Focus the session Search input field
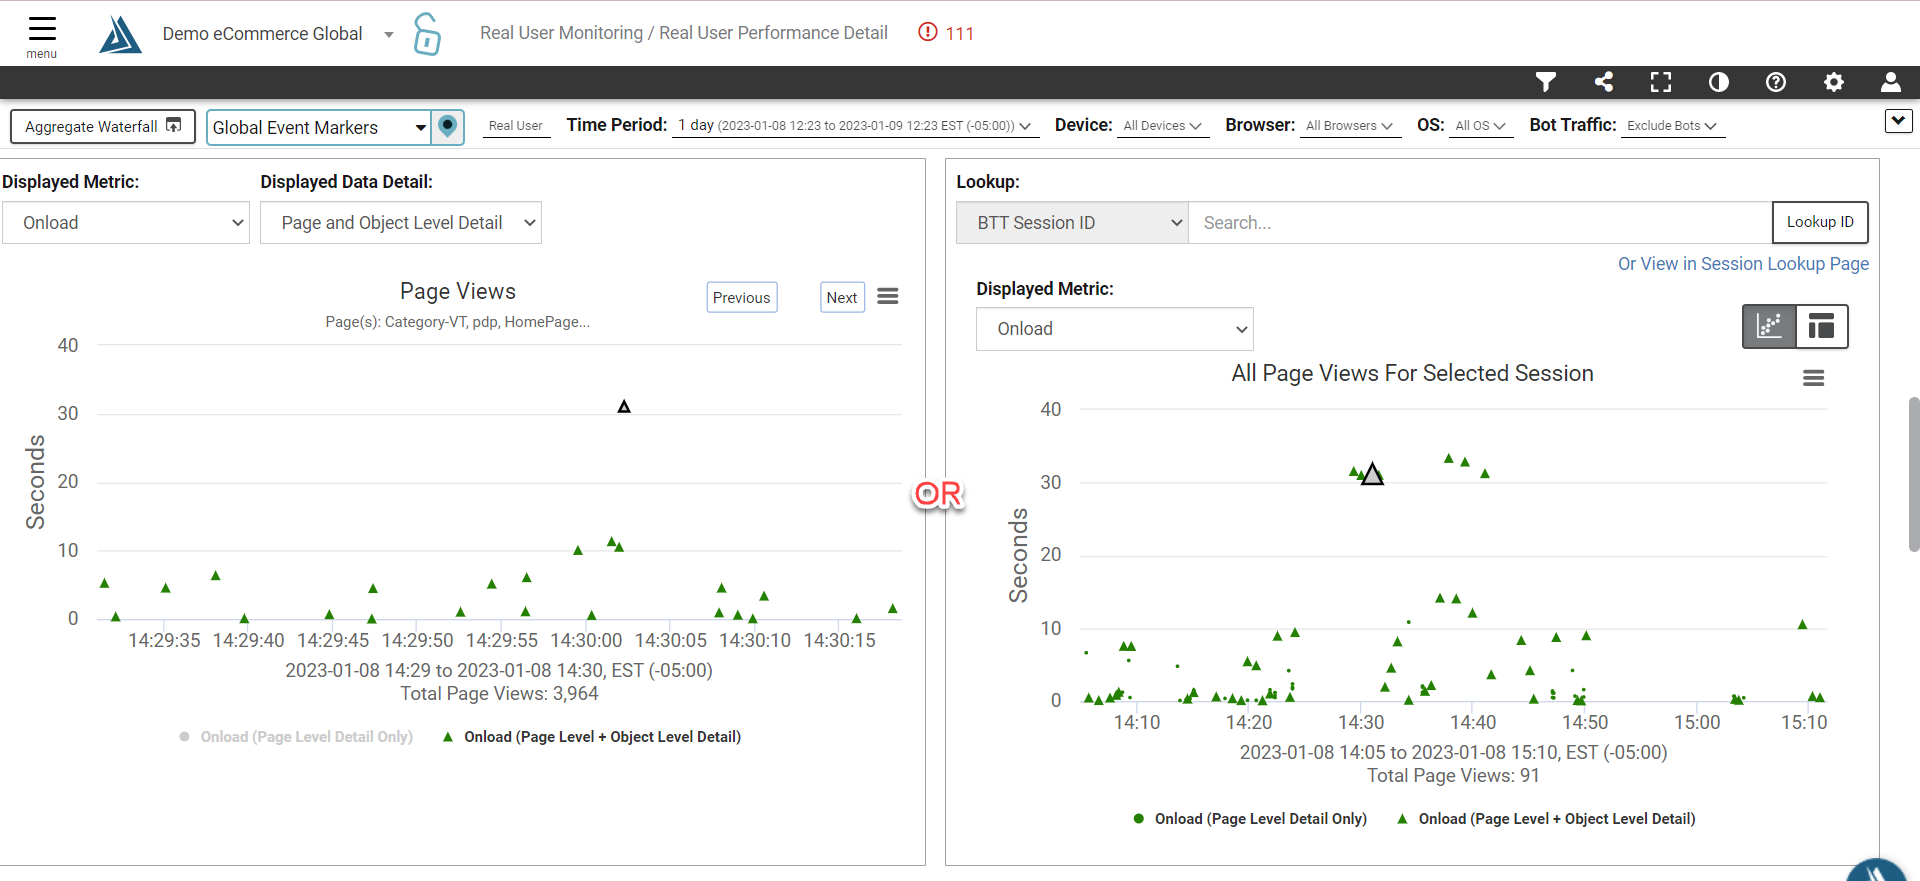 pos(1480,223)
